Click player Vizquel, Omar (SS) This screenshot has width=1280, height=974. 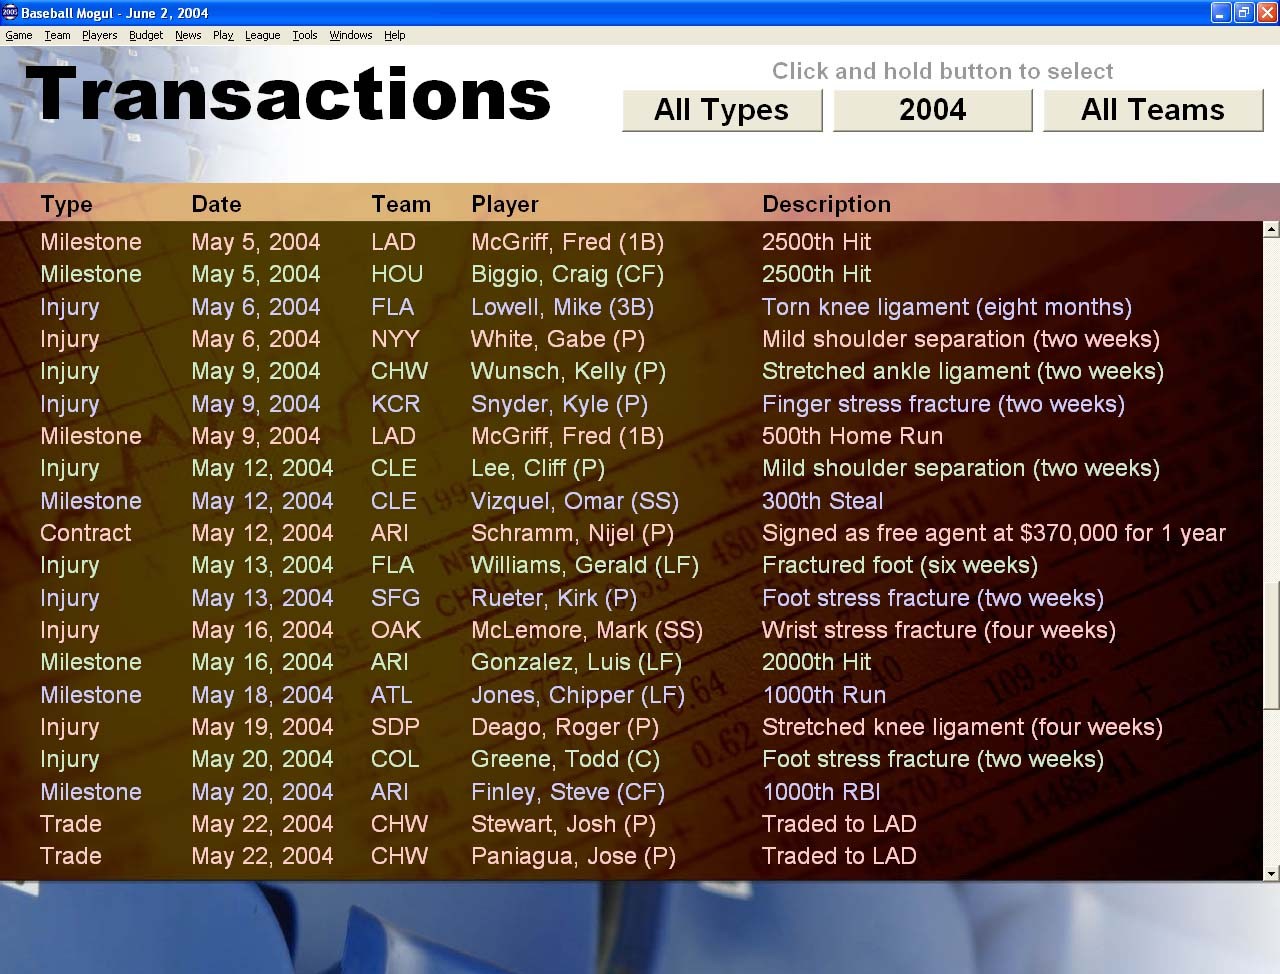click(575, 501)
